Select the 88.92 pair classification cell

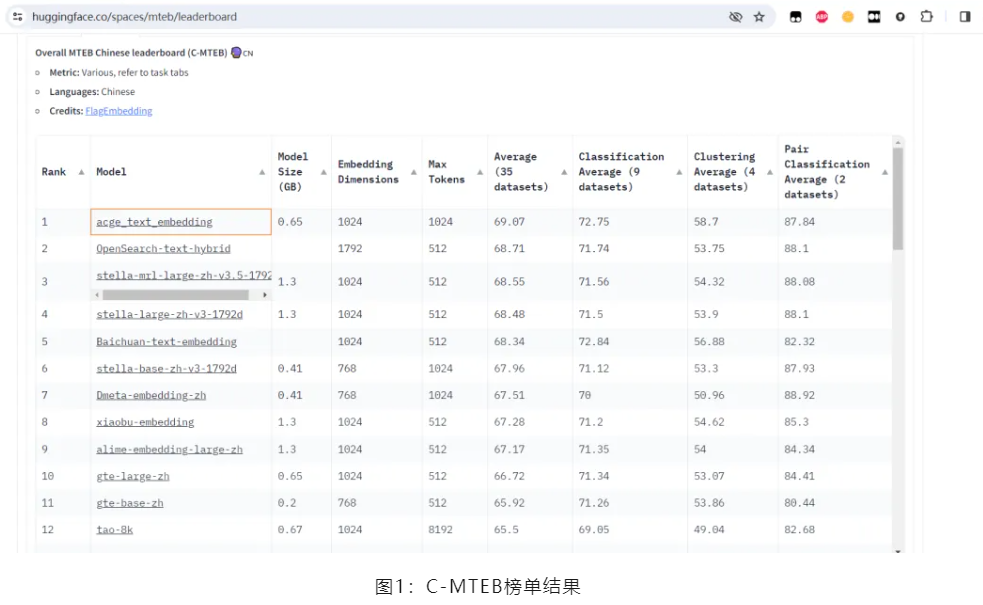799,396
